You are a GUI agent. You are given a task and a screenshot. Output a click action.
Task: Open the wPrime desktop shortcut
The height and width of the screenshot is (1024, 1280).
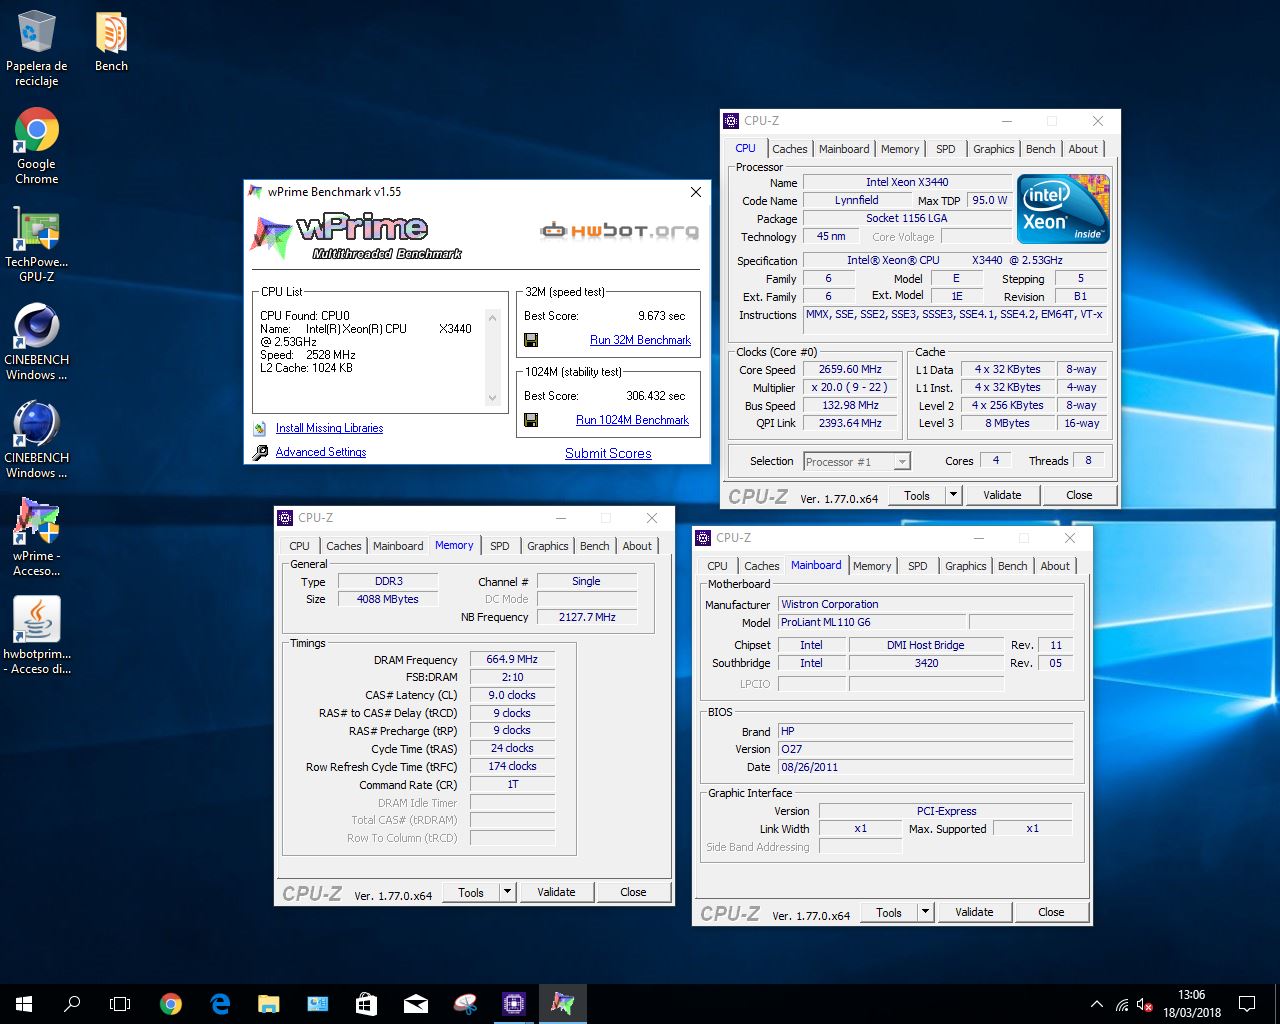(x=36, y=538)
